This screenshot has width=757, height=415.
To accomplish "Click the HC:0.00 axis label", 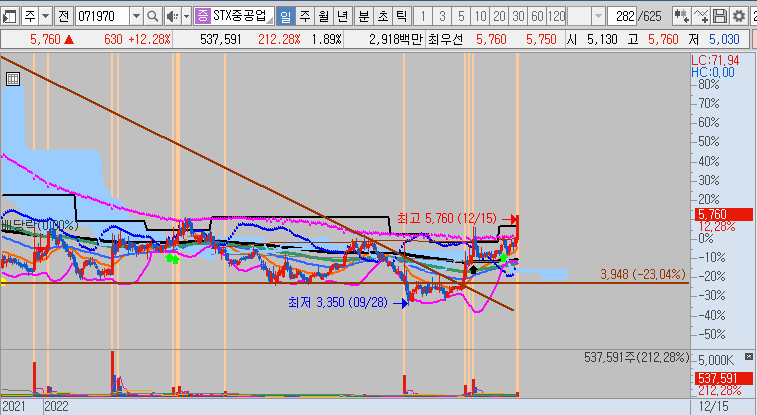I will [x=713, y=72].
